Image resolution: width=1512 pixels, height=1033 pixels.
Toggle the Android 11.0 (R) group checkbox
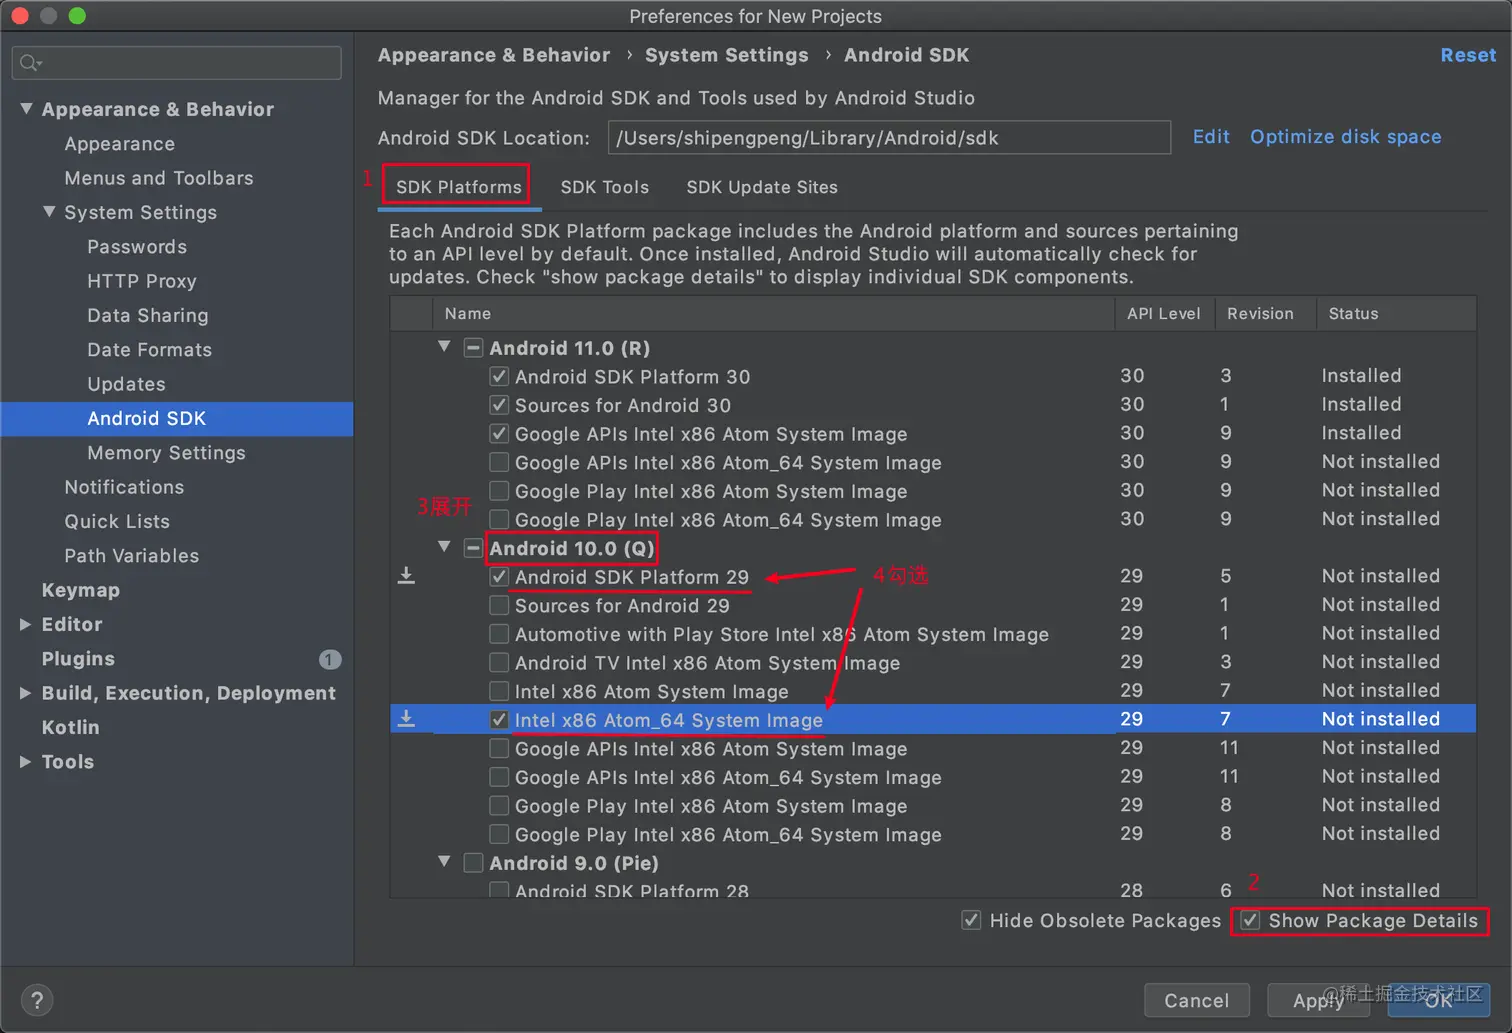point(474,348)
